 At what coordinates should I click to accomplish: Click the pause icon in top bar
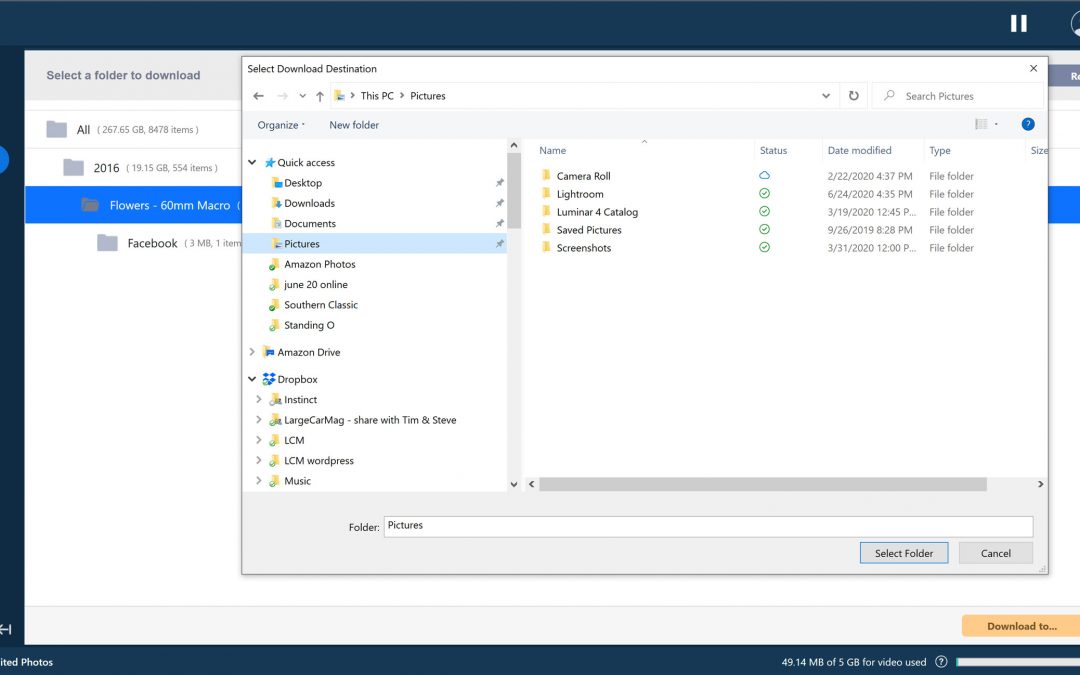click(1018, 23)
